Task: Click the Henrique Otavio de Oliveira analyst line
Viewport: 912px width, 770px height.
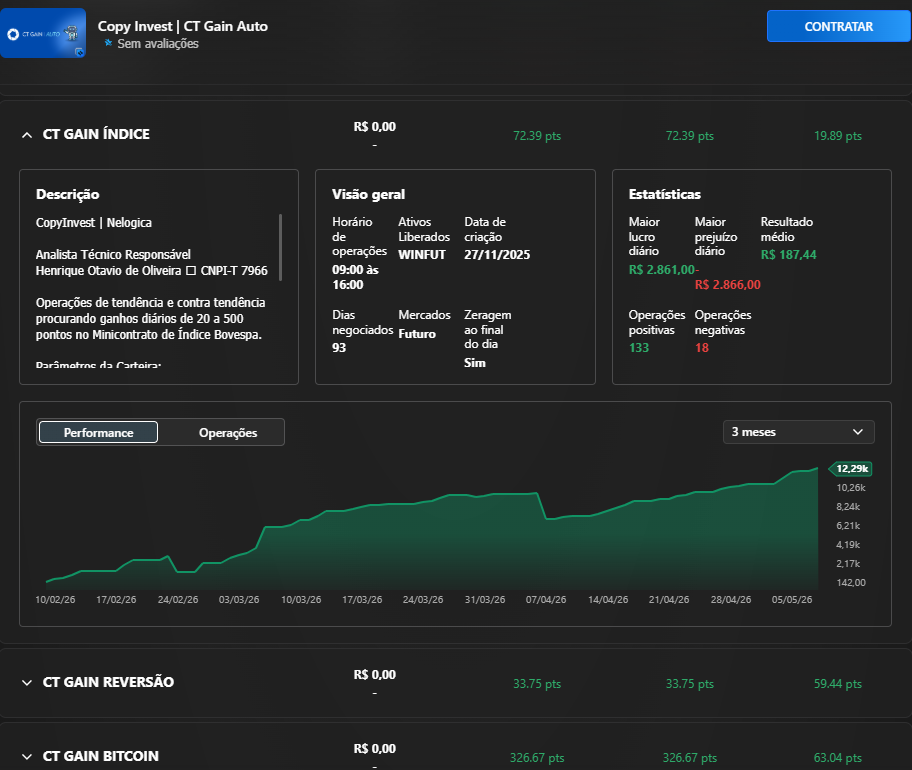Action: point(151,271)
